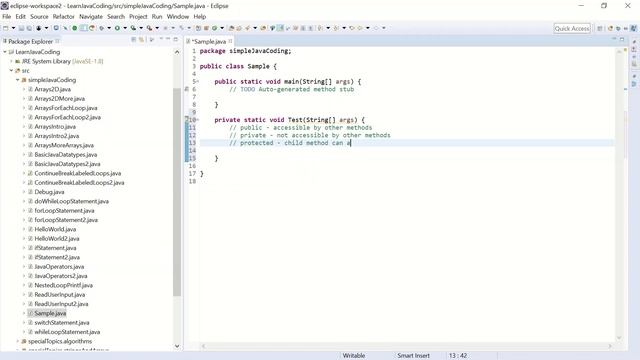640x360 pixels.
Task: Click the Open Task toolbar icon
Action: [x=239, y=28]
